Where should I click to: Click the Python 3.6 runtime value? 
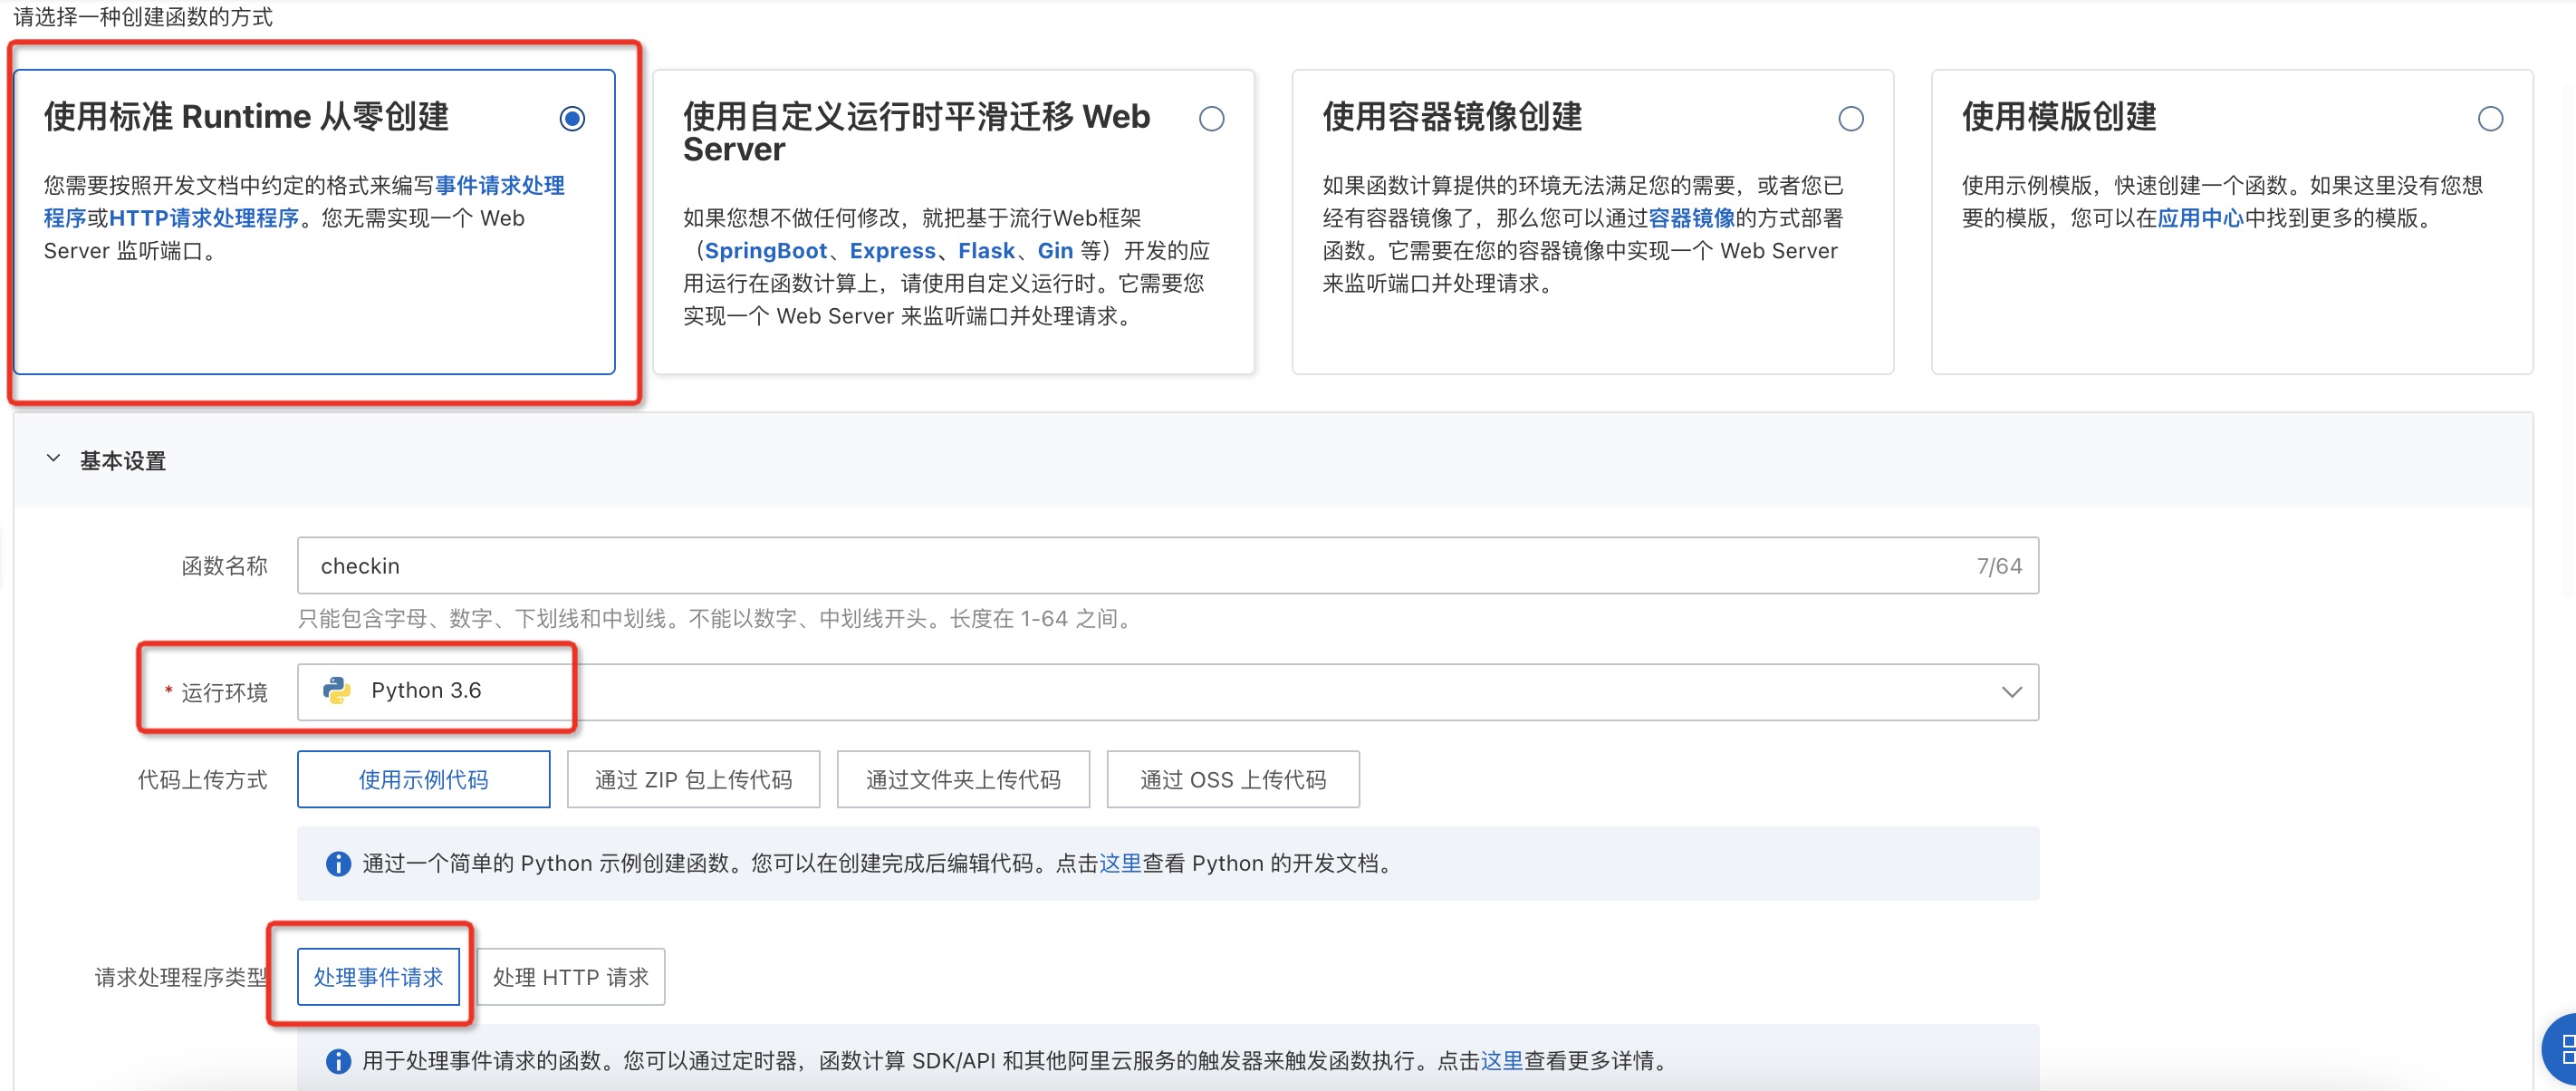click(x=426, y=690)
